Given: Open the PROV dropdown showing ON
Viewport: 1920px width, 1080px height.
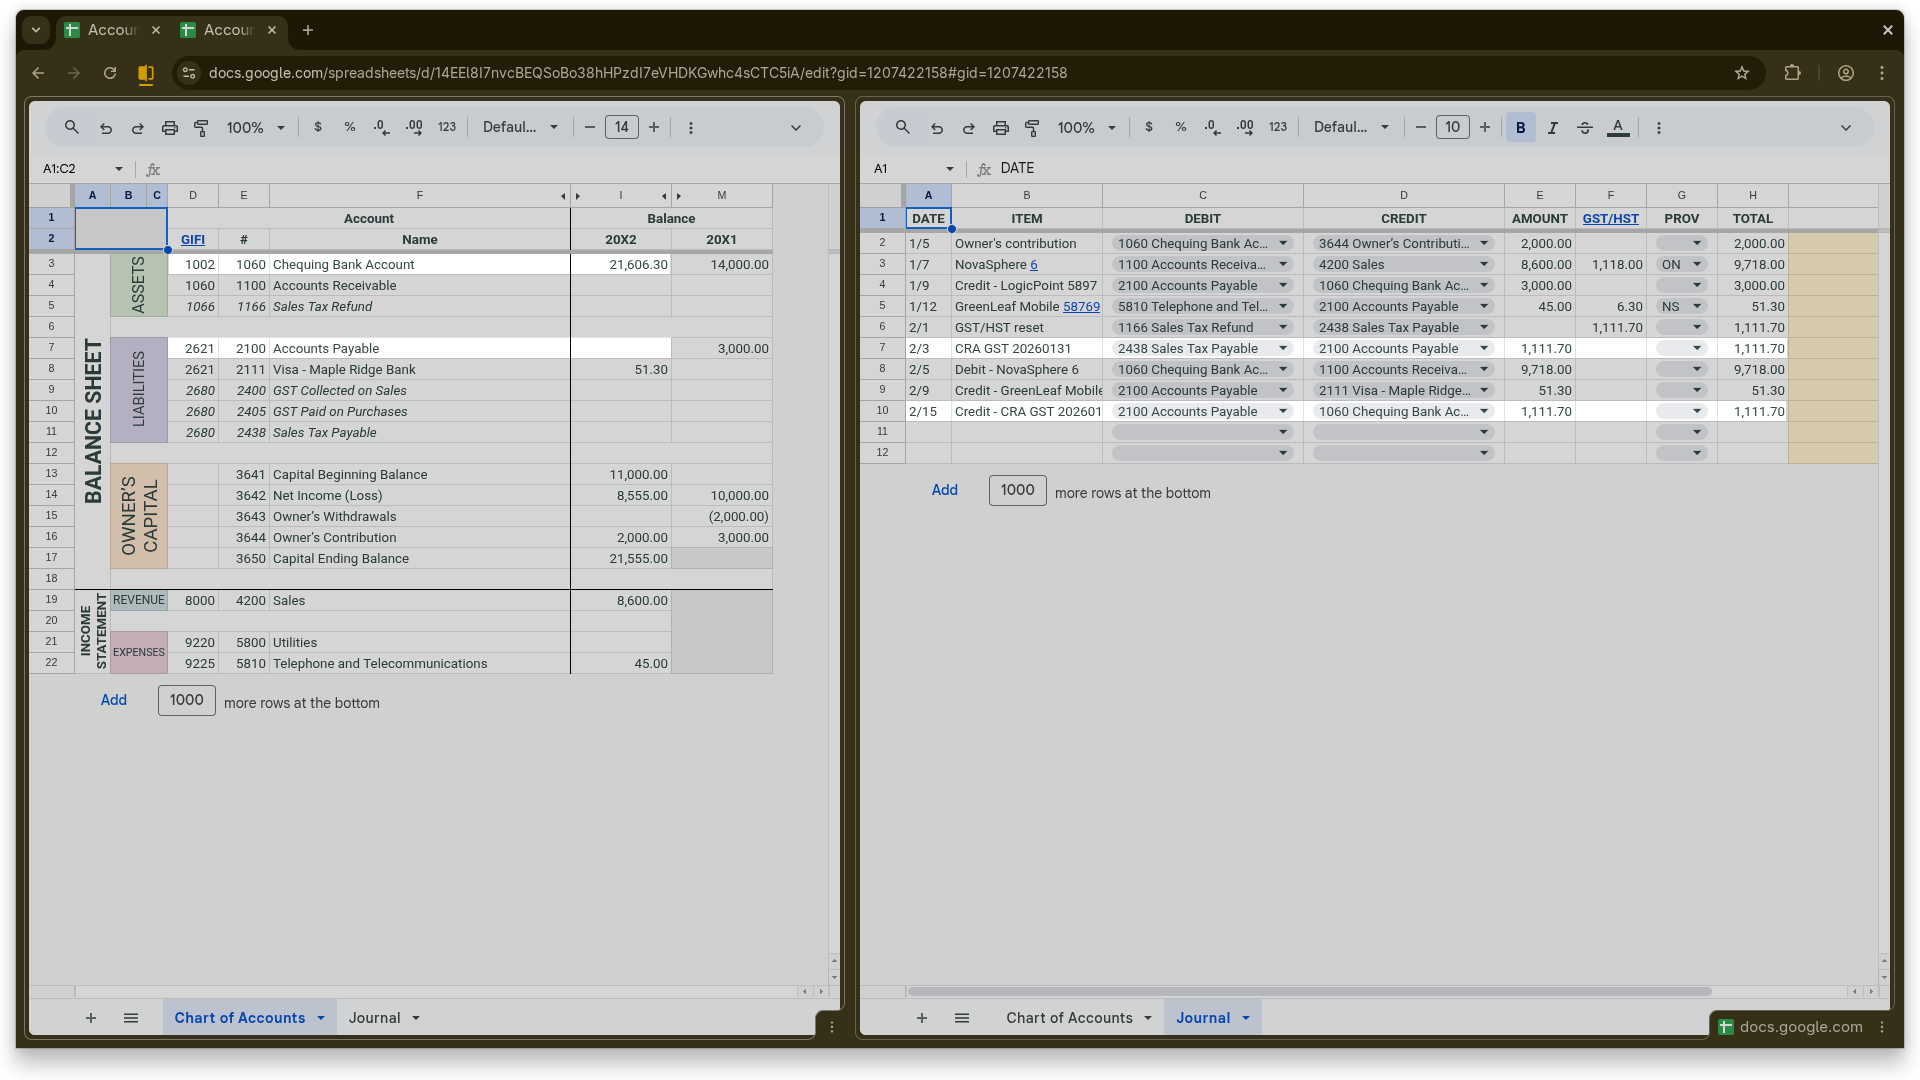Looking at the screenshot, I should [x=1696, y=265].
